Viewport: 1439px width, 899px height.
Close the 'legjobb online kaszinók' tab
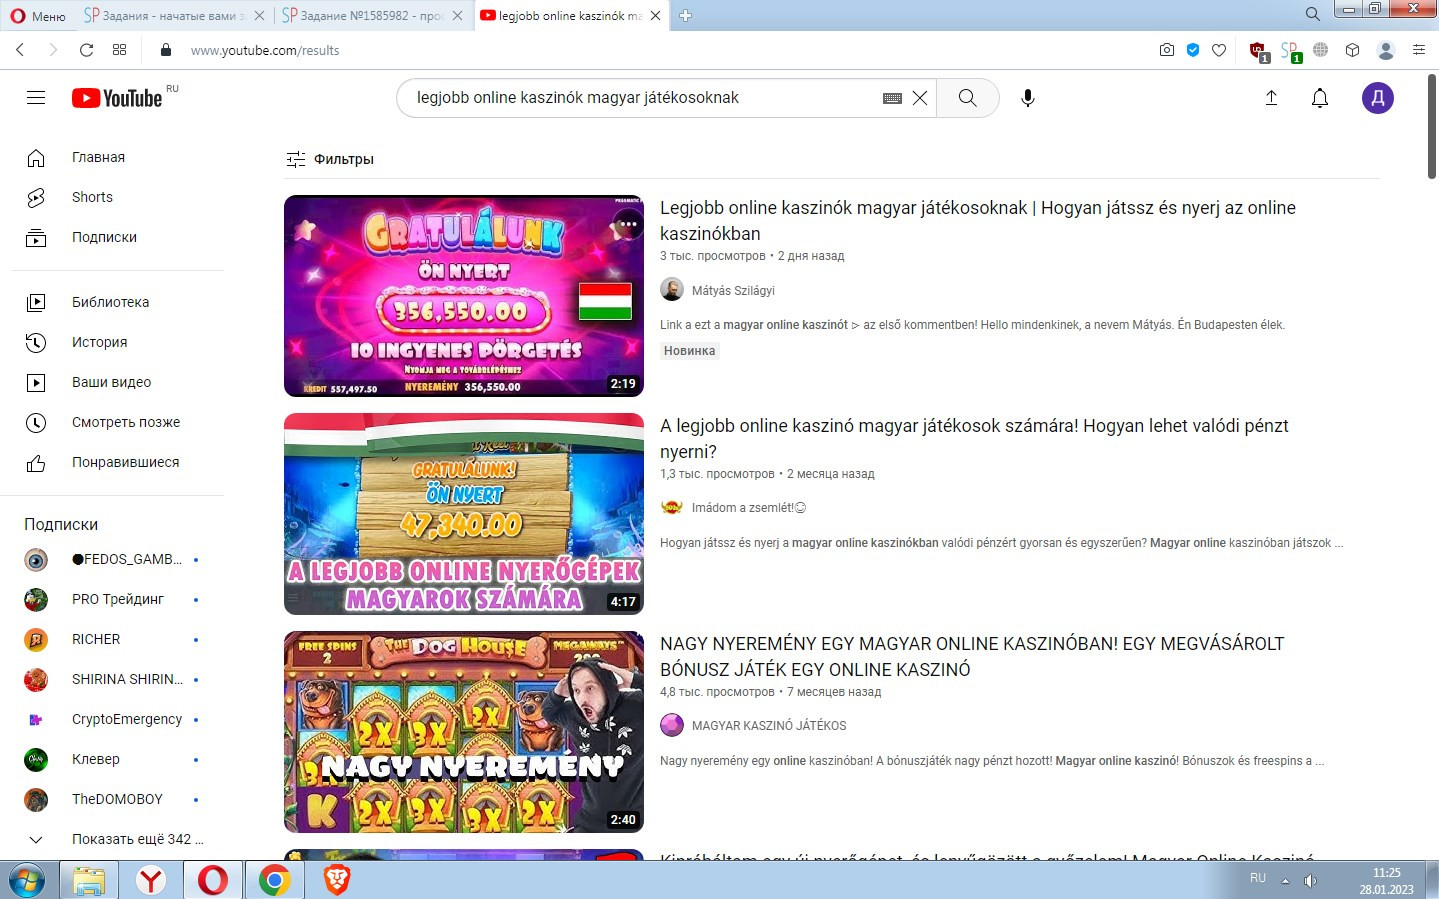(656, 15)
